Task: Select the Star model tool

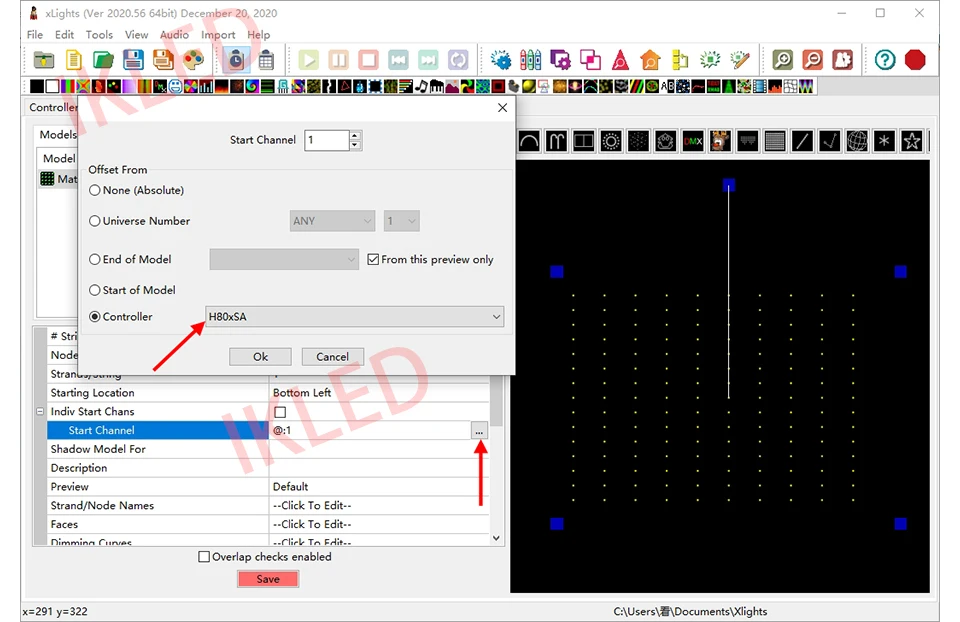Action: coord(912,141)
